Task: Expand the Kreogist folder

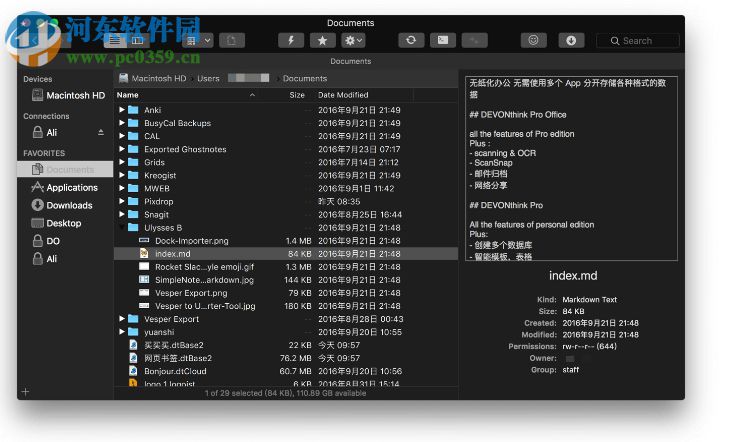Action: (122, 175)
